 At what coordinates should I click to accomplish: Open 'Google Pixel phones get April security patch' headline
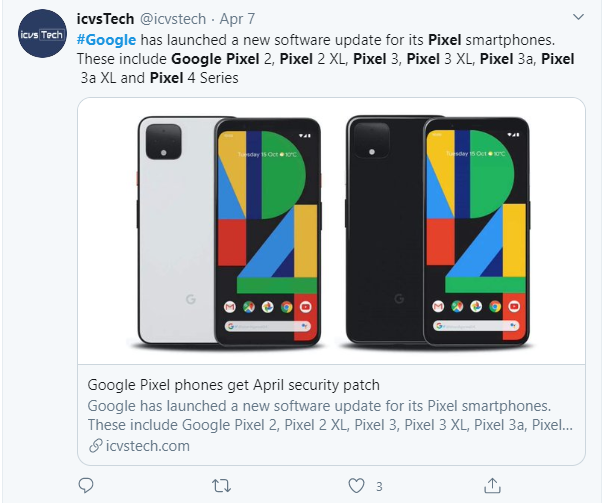click(233, 385)
